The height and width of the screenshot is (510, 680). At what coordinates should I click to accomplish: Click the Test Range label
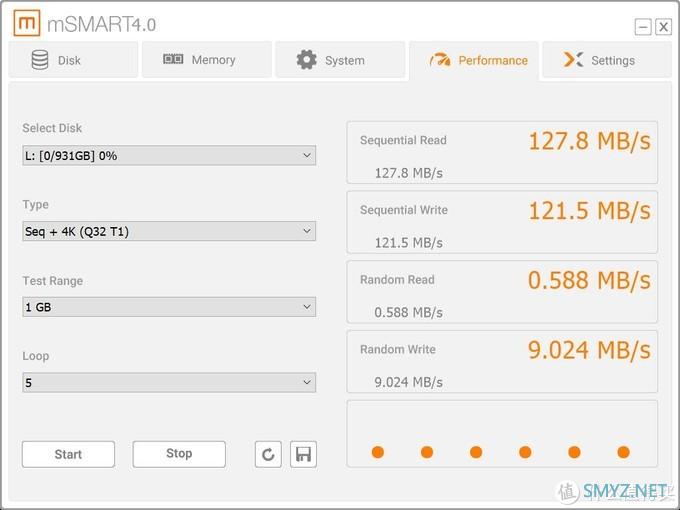point(52,281)
